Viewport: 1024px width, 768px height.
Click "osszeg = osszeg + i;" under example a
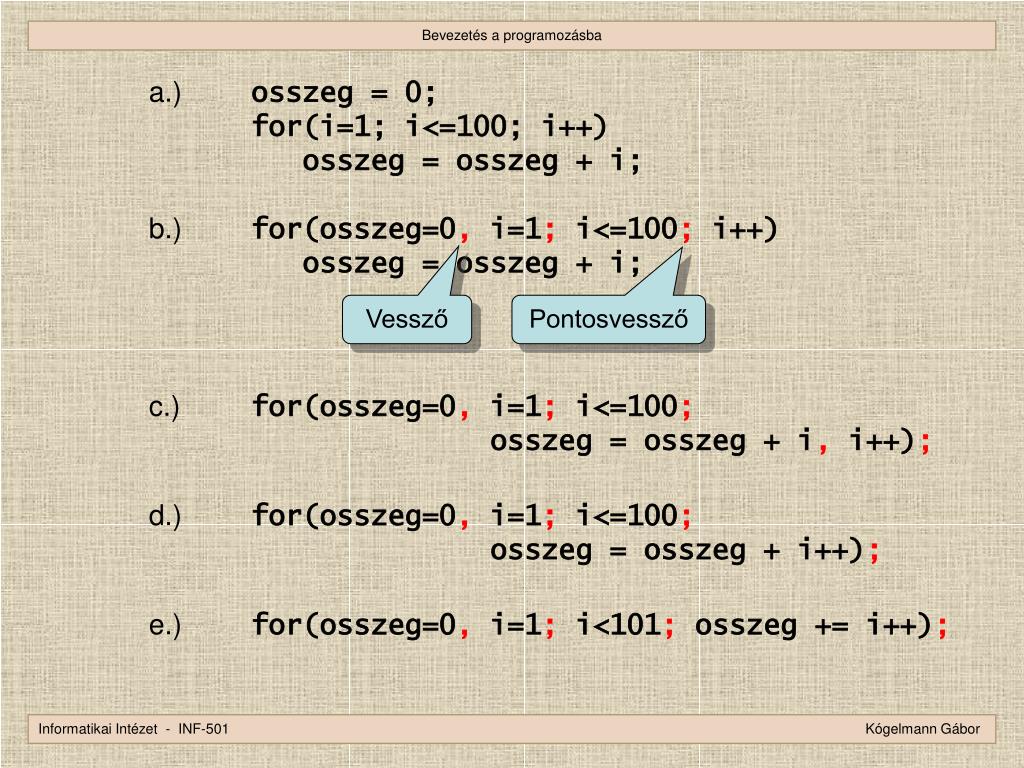472,161
